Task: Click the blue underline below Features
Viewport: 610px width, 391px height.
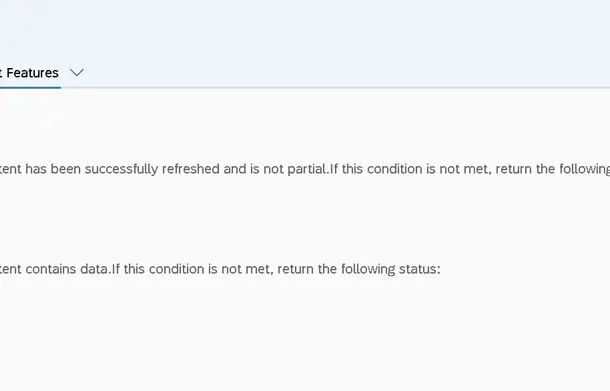Action: pyautogui.click(x=30, y=88)
